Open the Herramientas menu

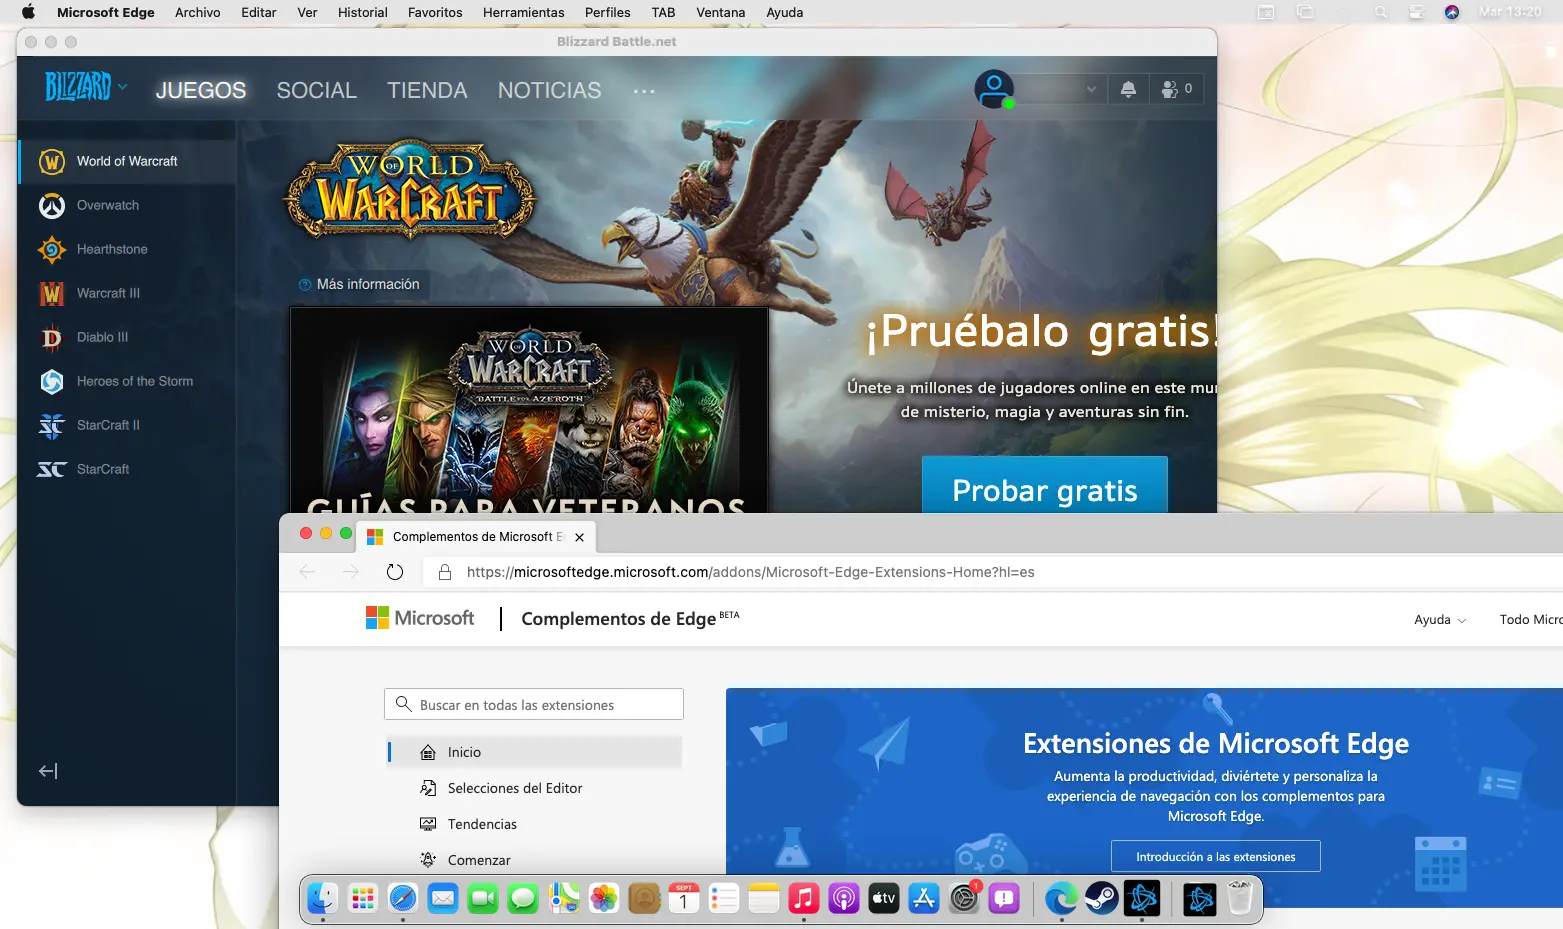click(524, 12)
